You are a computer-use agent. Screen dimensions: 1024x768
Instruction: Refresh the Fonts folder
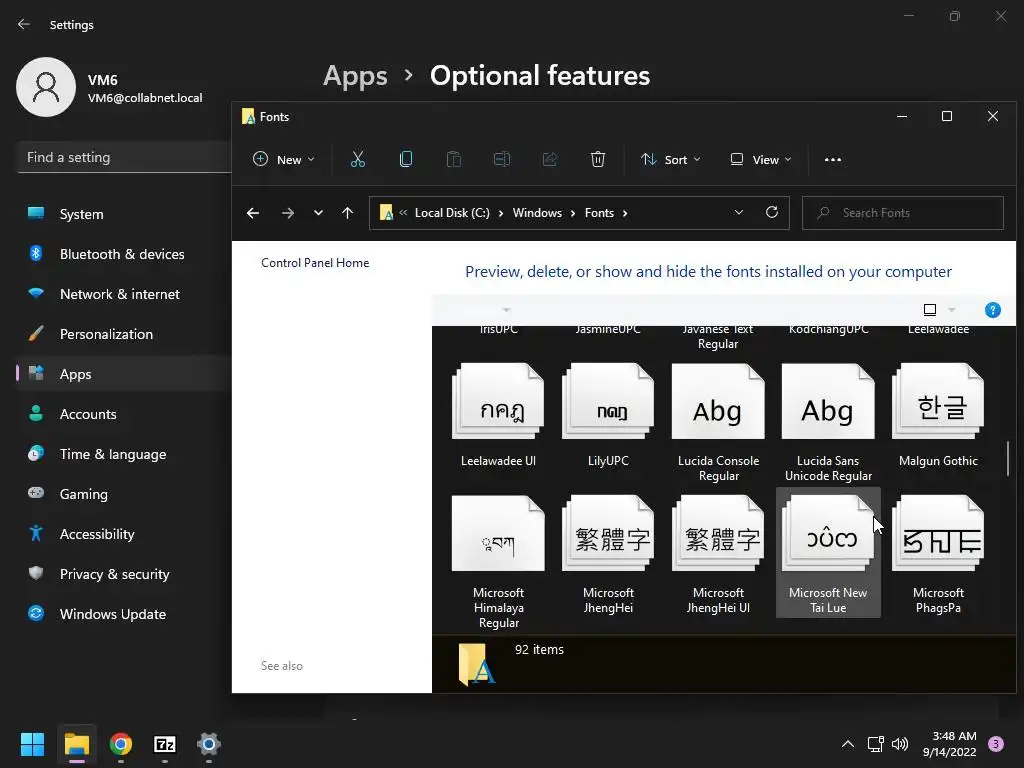pyautogui.click(x=772, y=212)
